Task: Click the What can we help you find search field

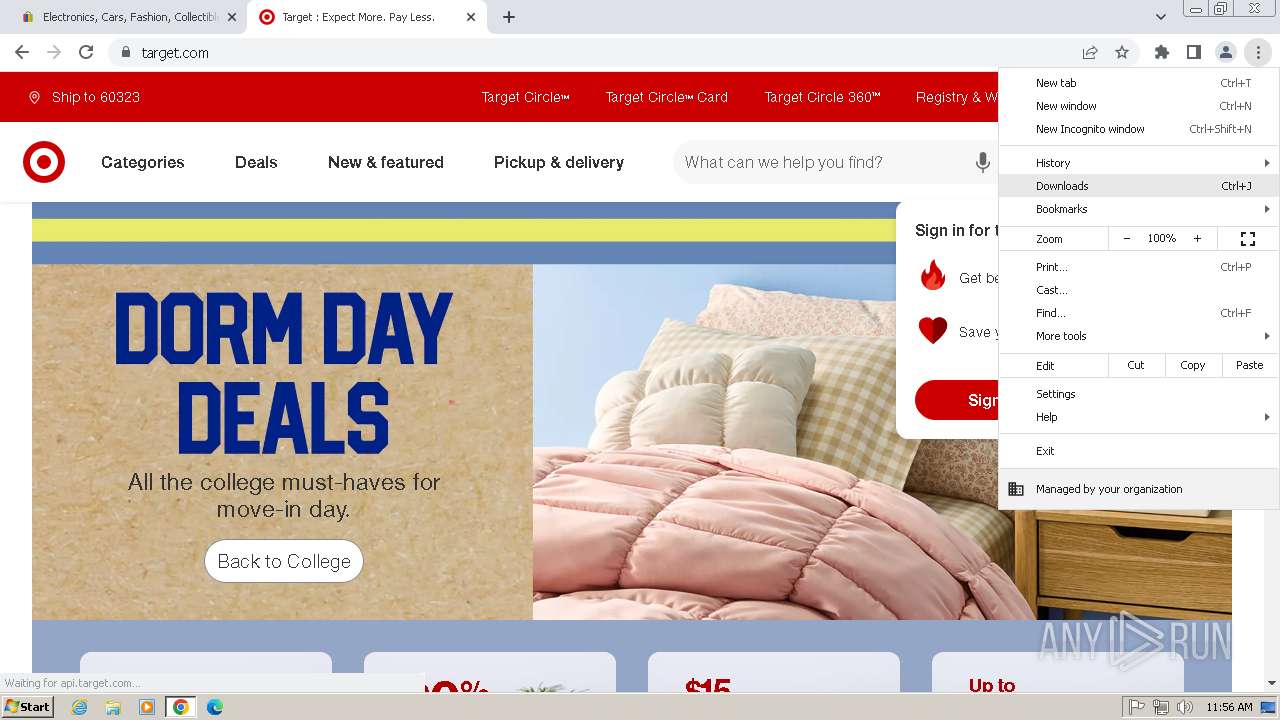Action: click(x=820, y=162)
